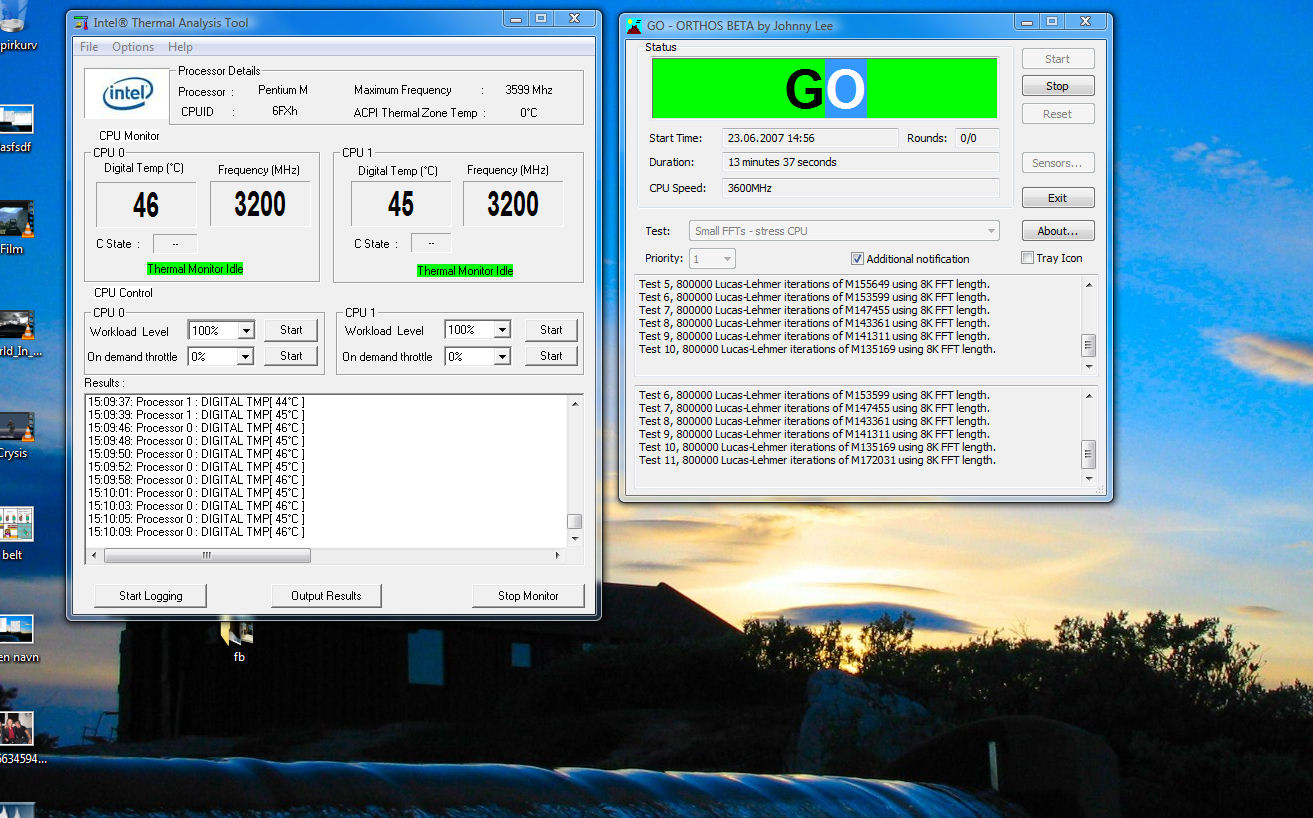Click the upper ORTHOS log scrollbar thumb
This screenshot has height=818, width=1313.
click(1089, 345)
